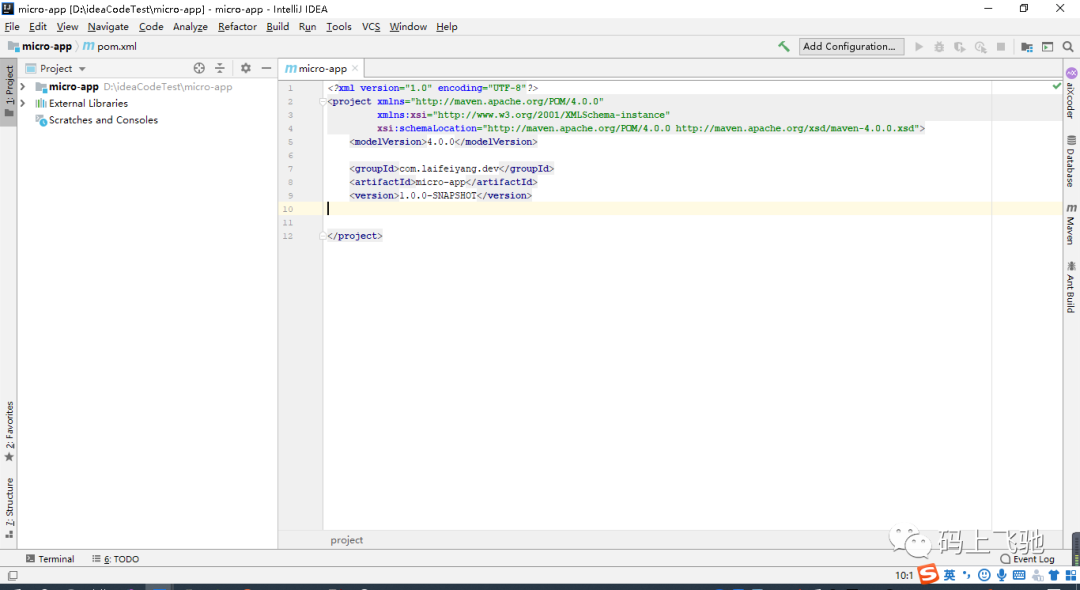This screenshot has height=590, width=1080.
Task: Collapse all in Project panel
Action: pyautogui.click(x=220, y=68)
